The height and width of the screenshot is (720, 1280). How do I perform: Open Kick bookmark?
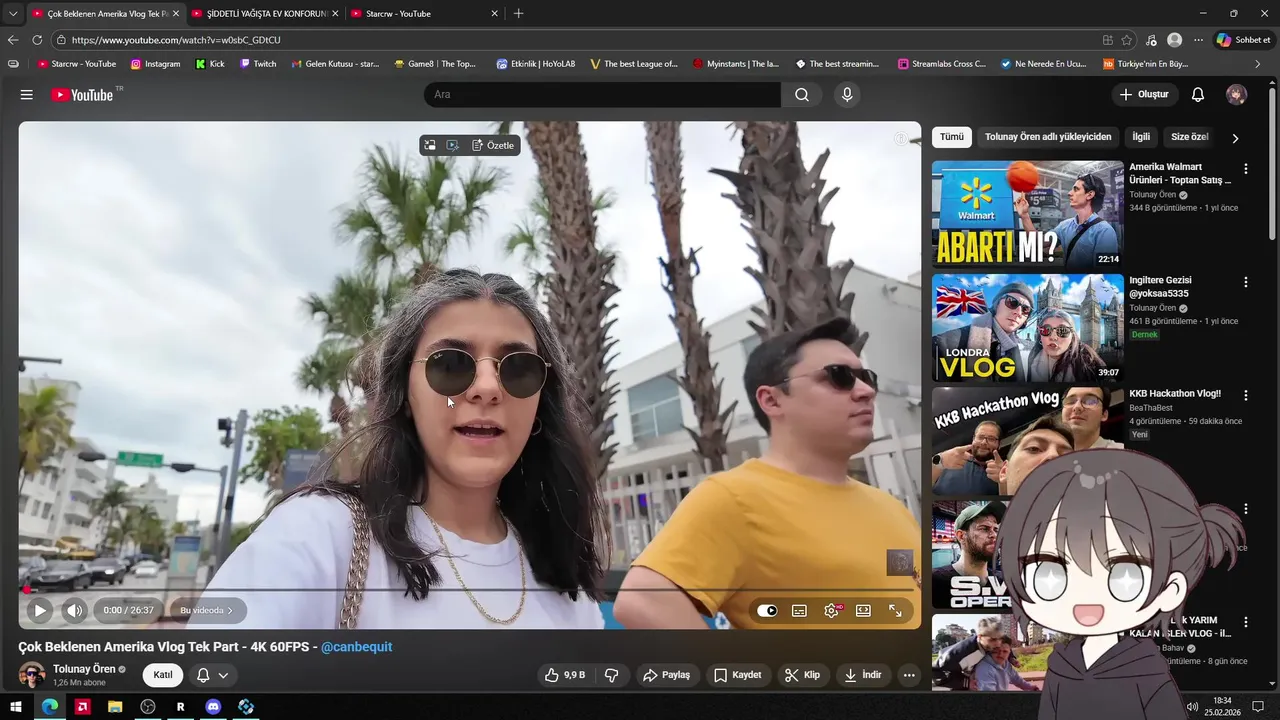(x=210, y=64)
